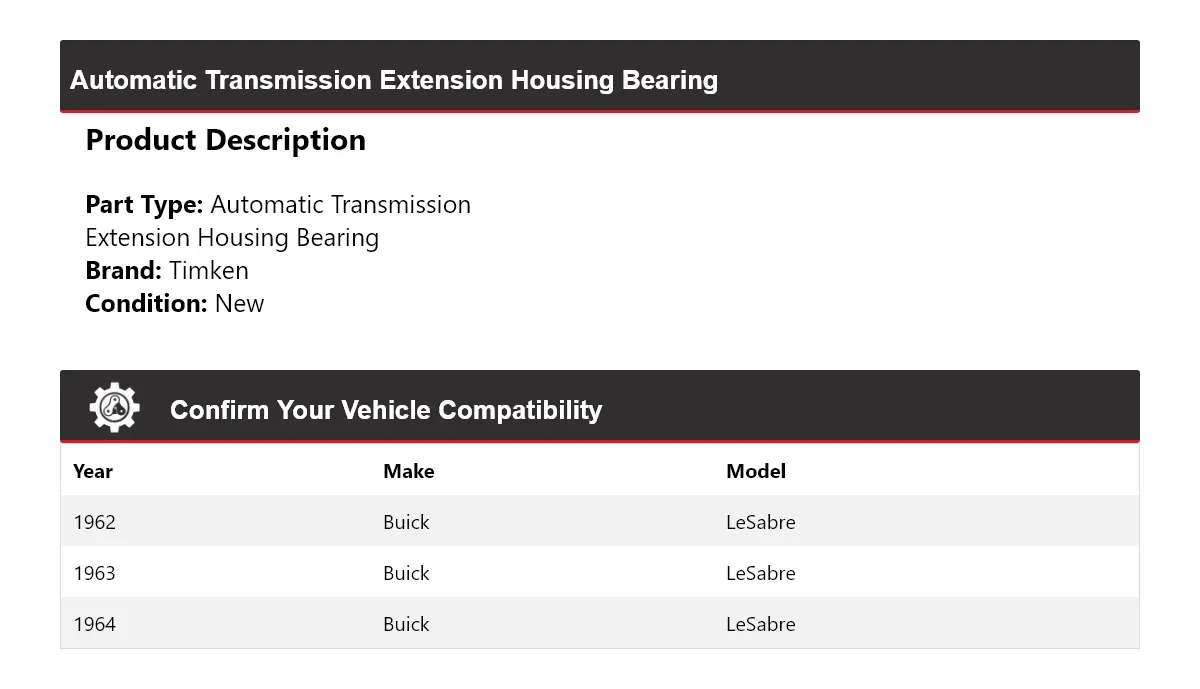This screenshot has height=689, width=1200.
Task: Select Buick in the 1963 row
Action: click(x=406, y=573)
